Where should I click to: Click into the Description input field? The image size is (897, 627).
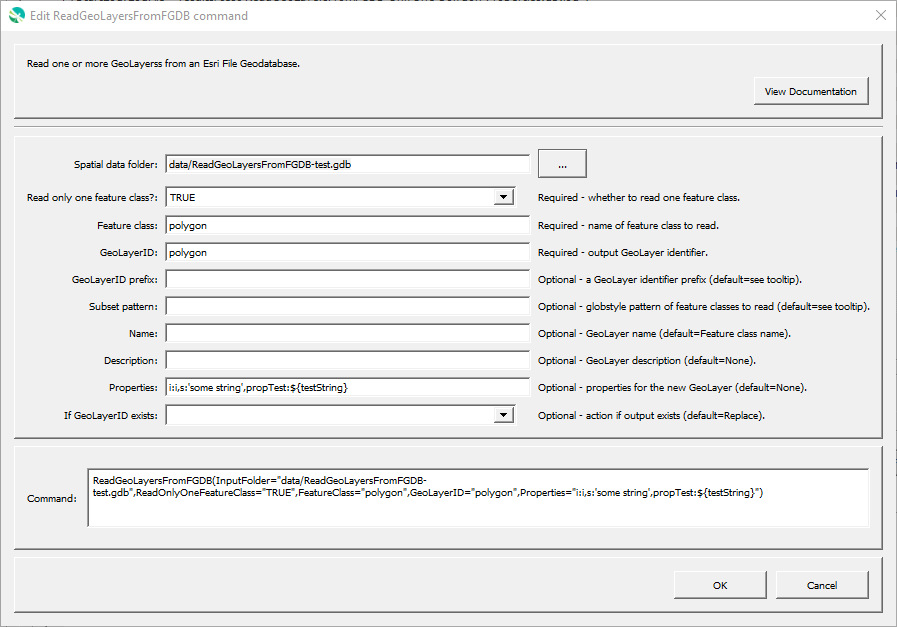click(x=348, y=360)
